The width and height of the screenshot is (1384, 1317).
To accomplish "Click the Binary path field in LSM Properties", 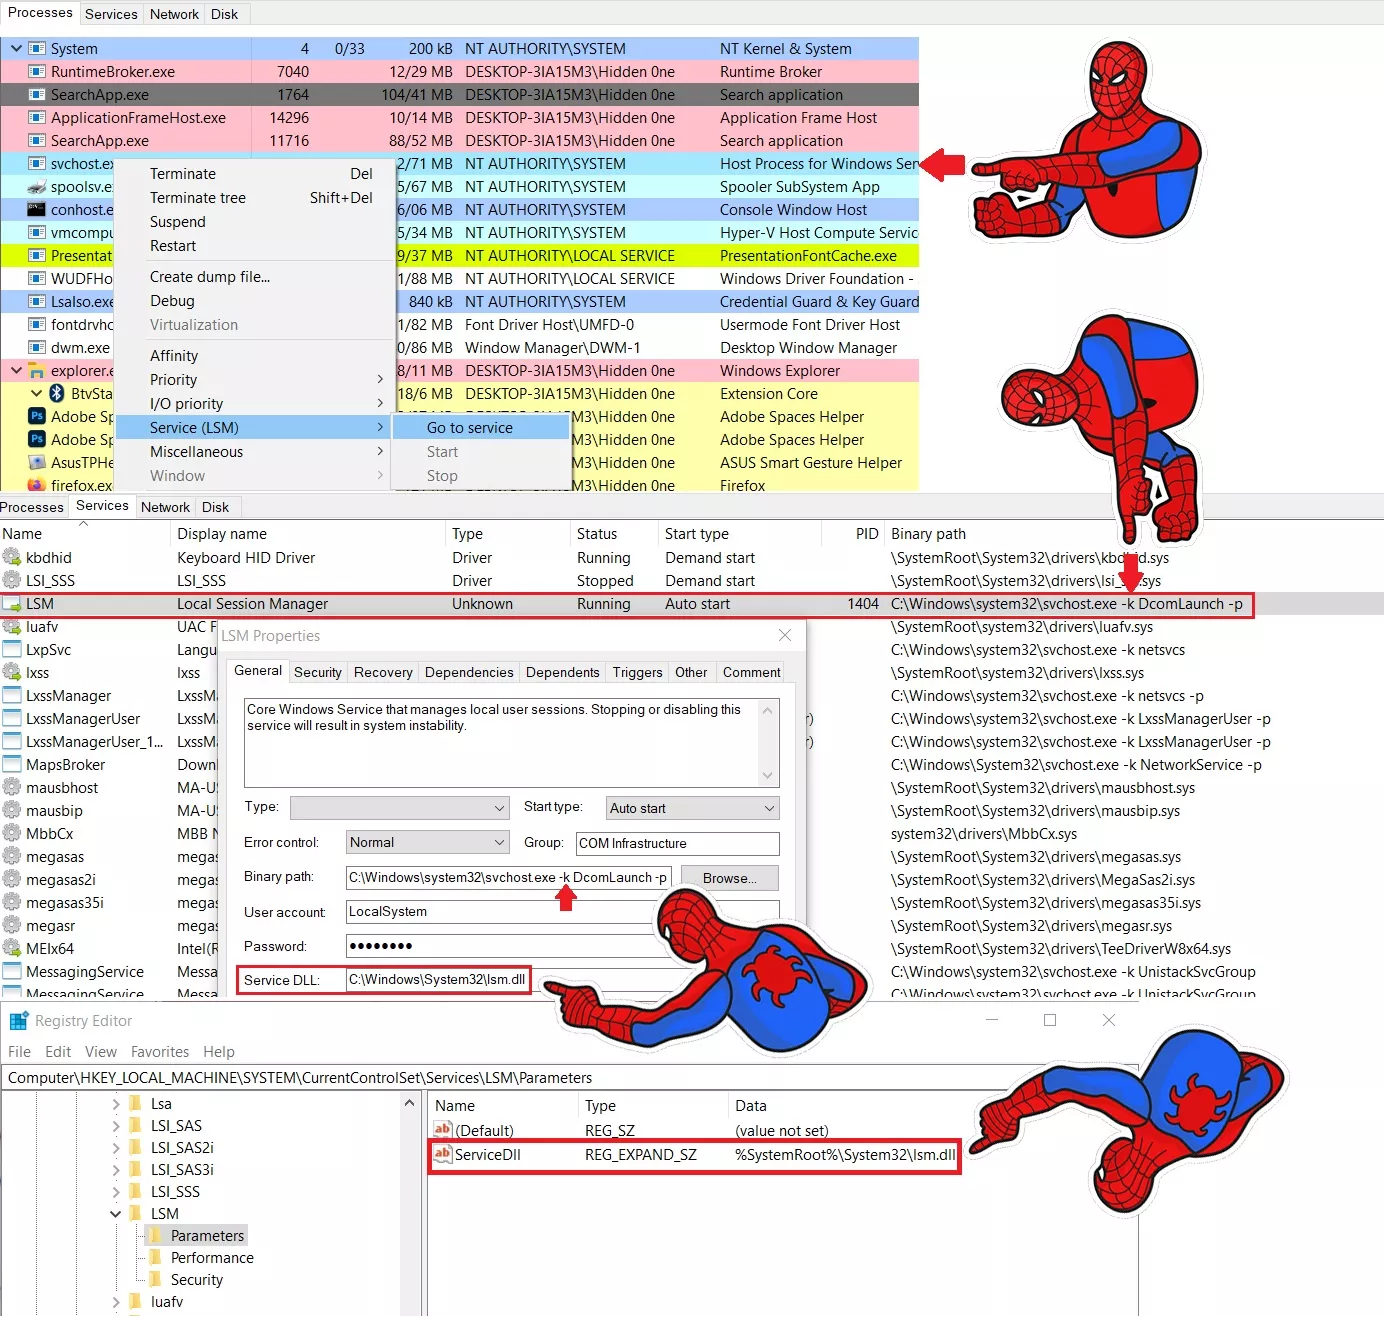I will (x=508, y=878).
